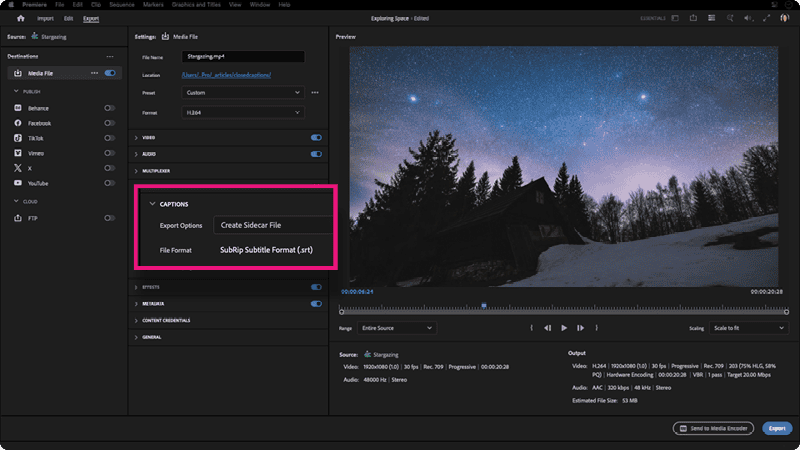Disable the Effects toggle
The width and height of the screenshot is (800, 450).
click(x=316, y=287)
